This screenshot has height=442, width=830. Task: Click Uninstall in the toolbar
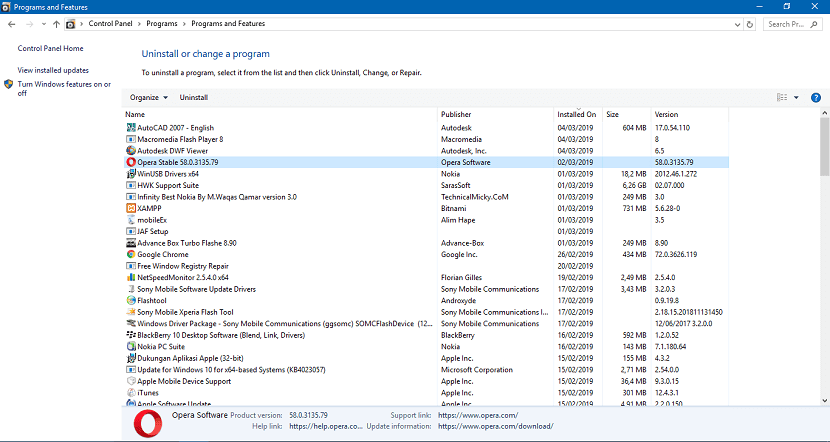point(194,97)
